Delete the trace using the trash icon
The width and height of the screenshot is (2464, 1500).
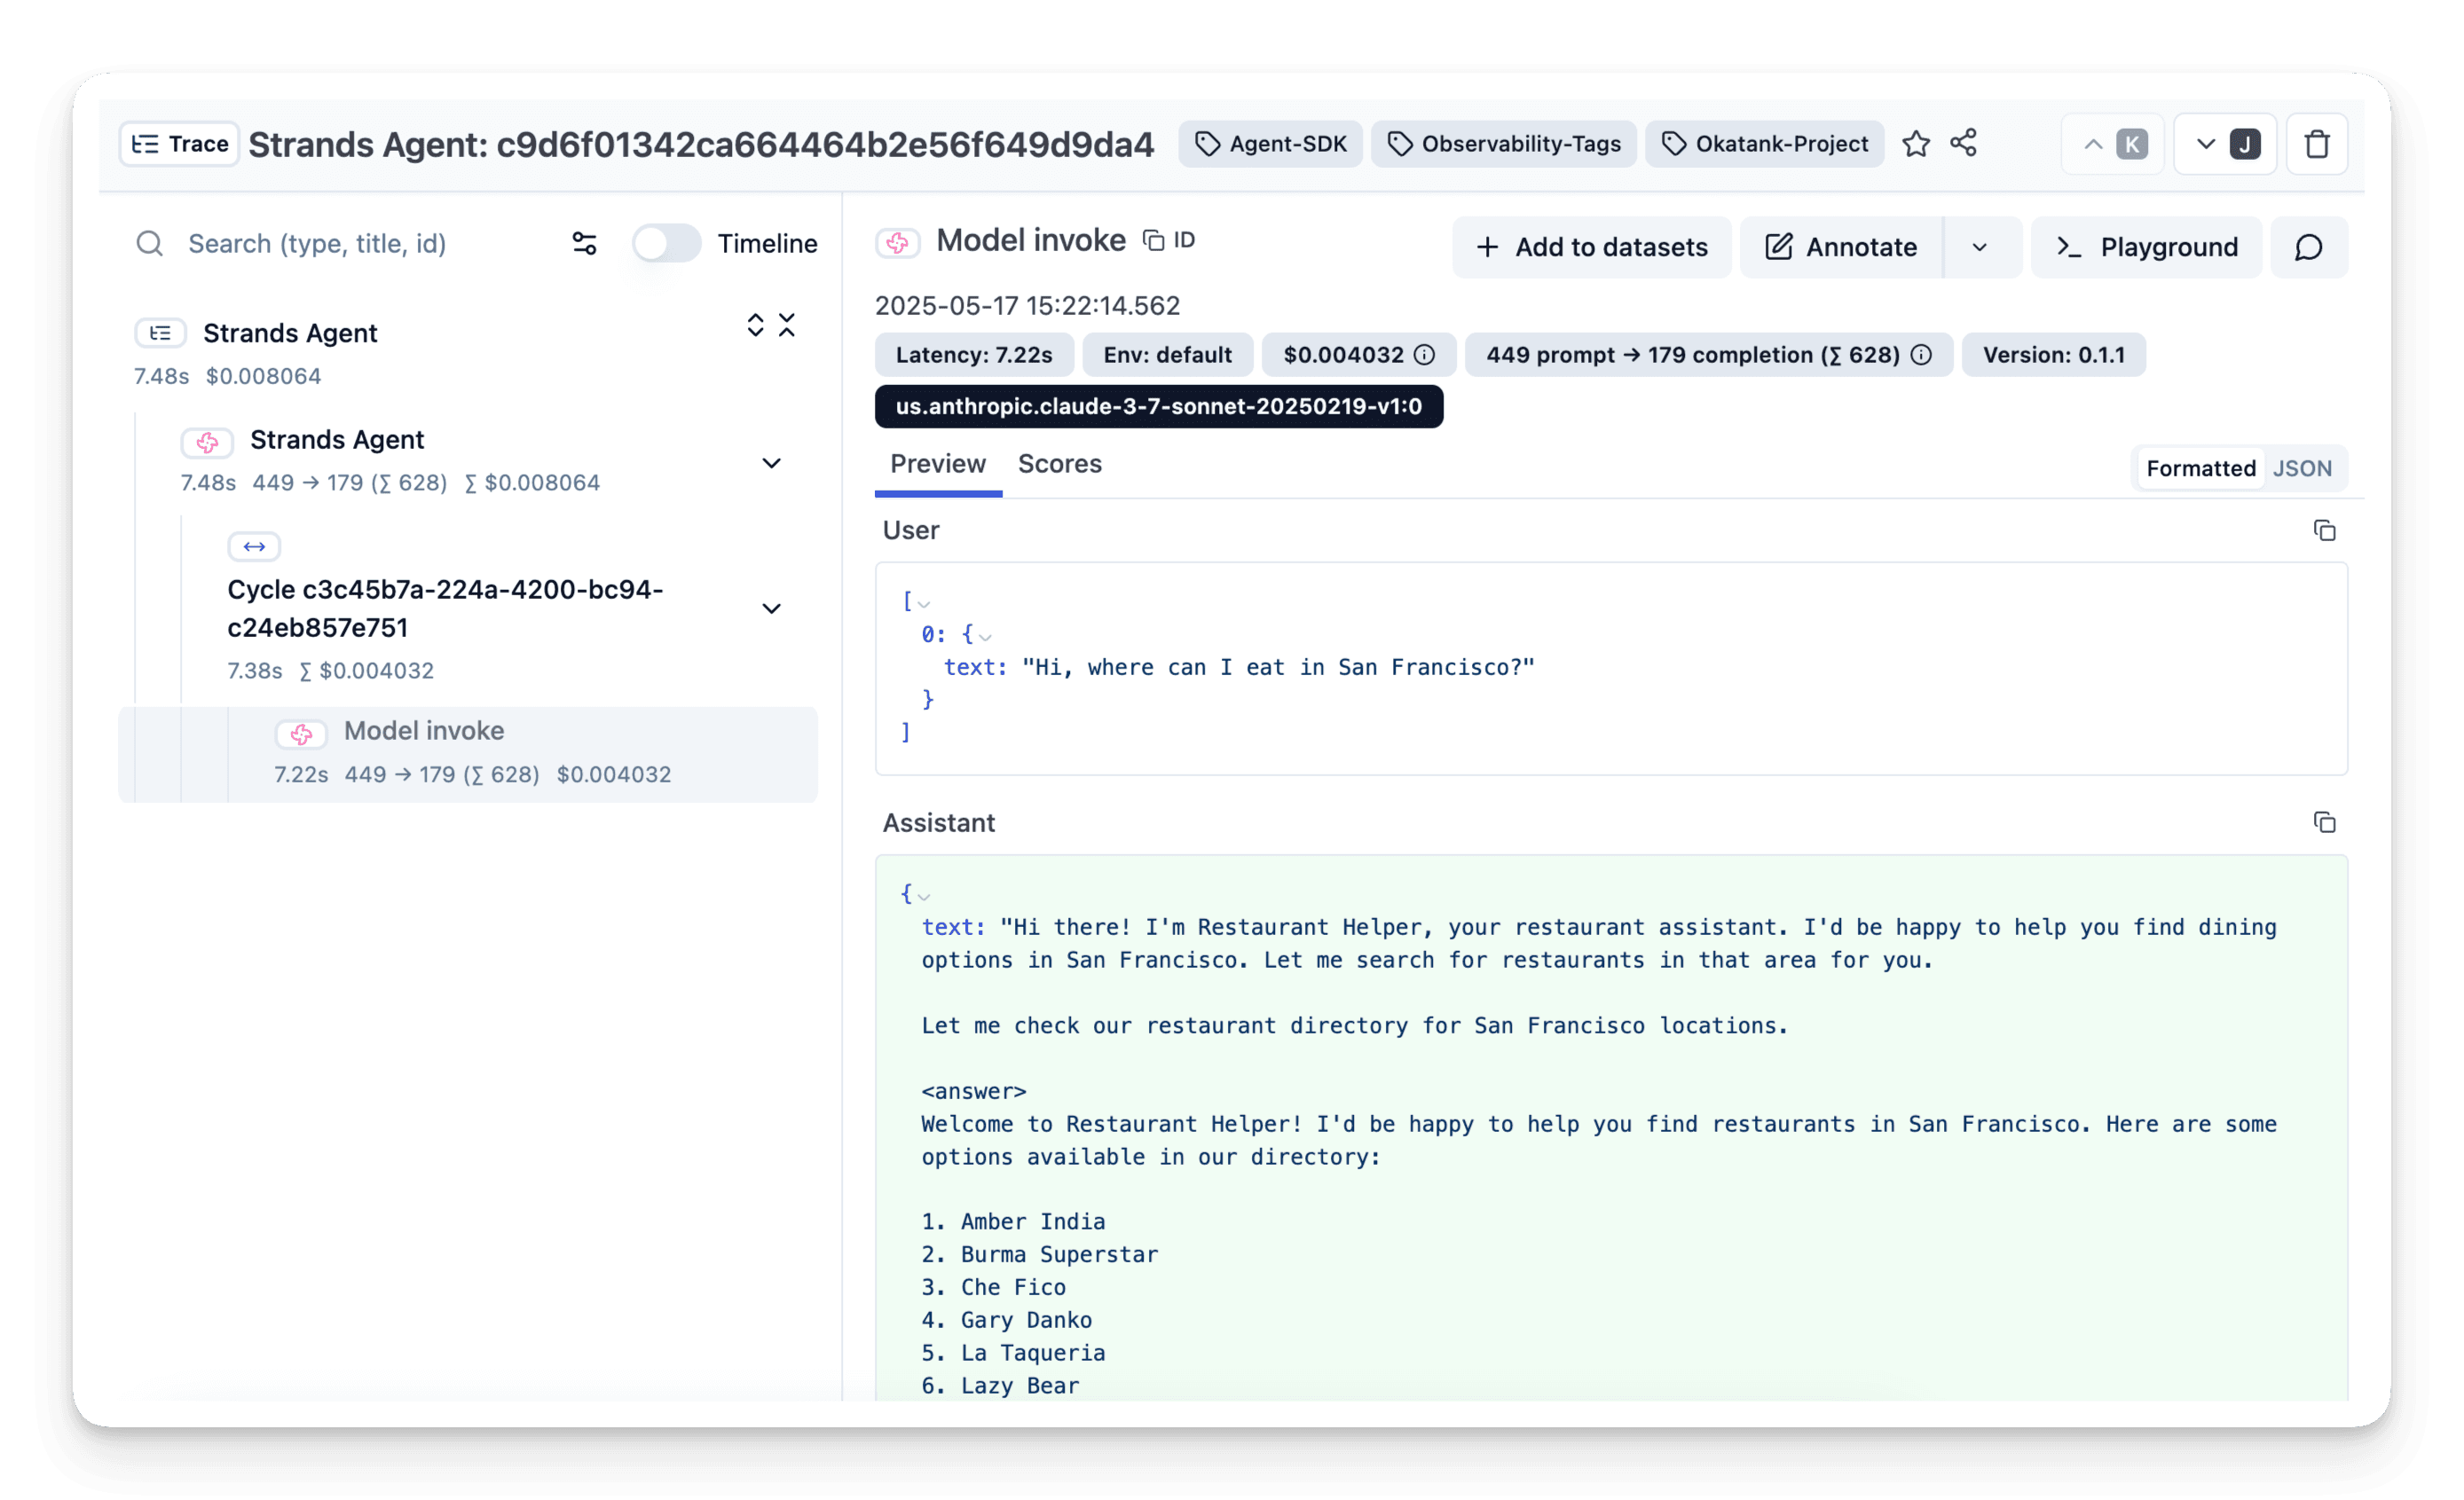tap(2318, 144)
